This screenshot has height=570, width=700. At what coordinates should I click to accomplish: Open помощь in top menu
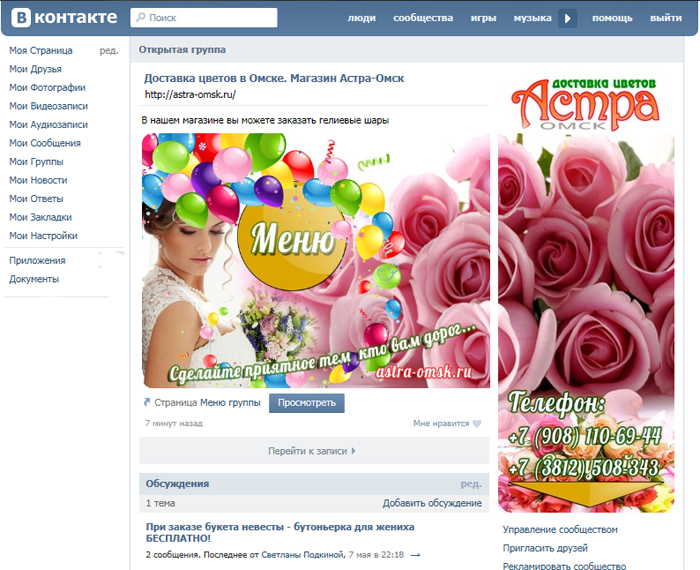point(612,18)
